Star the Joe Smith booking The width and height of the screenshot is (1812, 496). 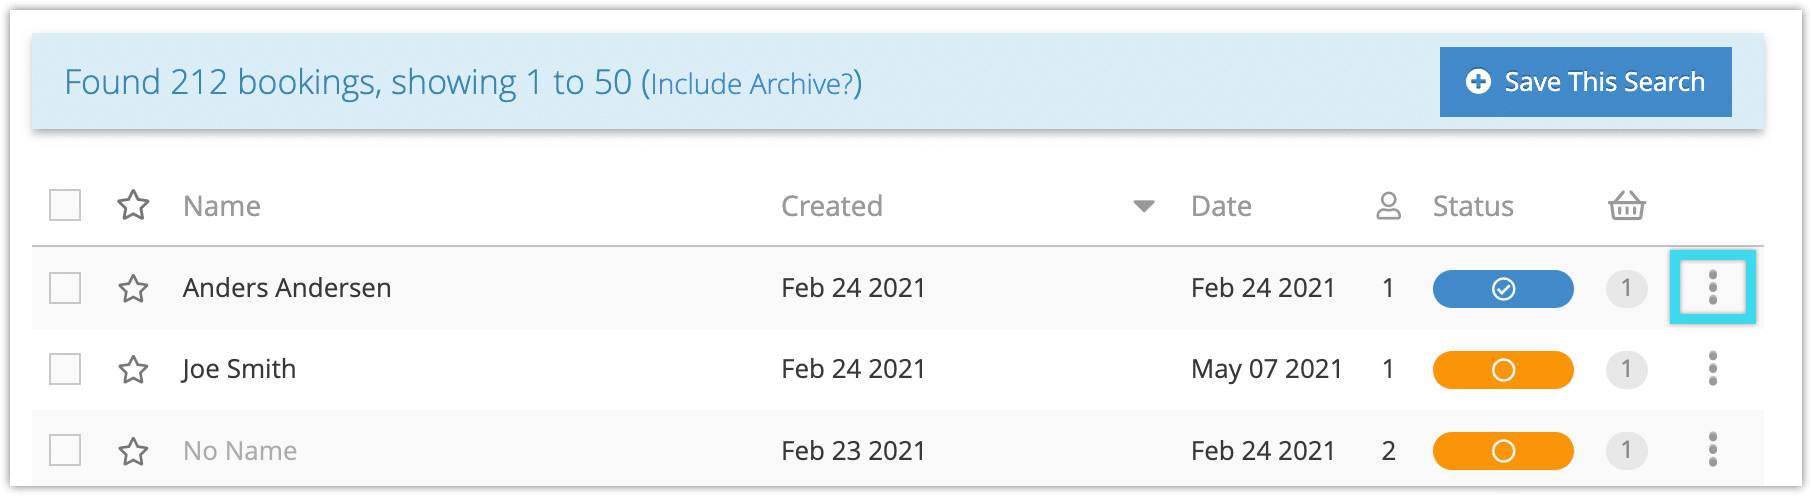[133, 370]
